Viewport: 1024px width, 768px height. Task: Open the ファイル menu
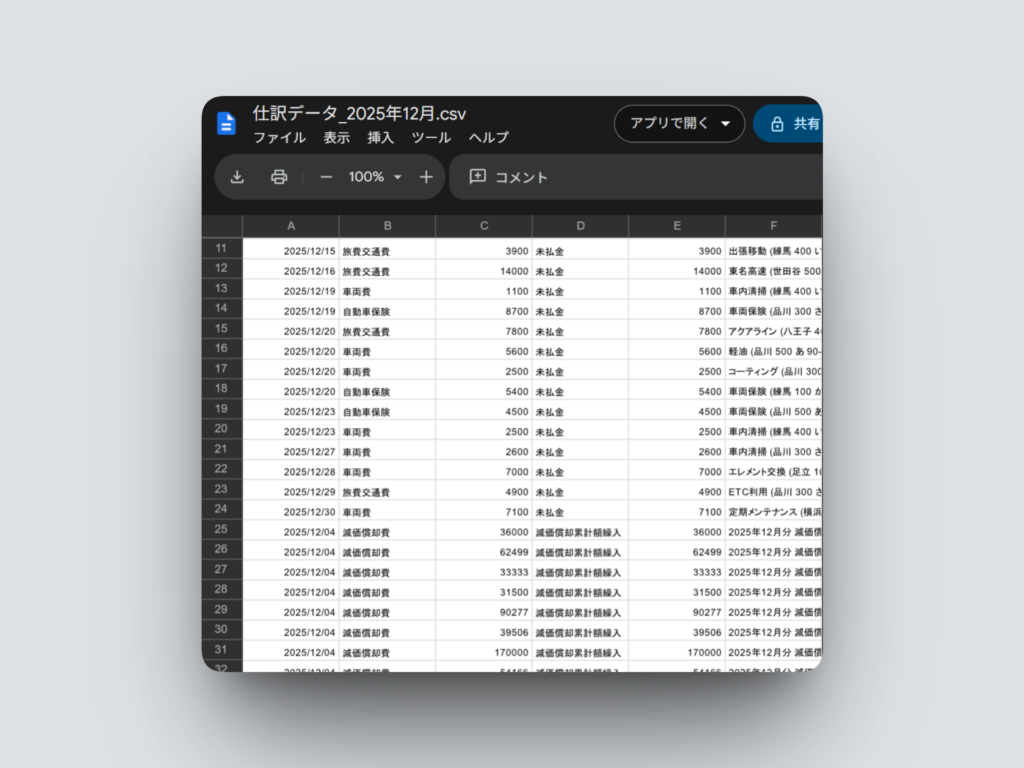coord(279,138)
